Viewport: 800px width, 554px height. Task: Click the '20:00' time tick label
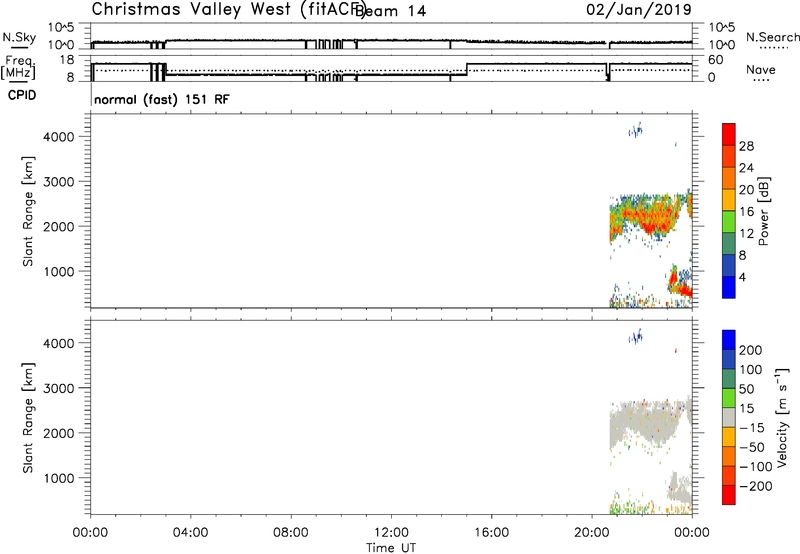coord(591,533)
